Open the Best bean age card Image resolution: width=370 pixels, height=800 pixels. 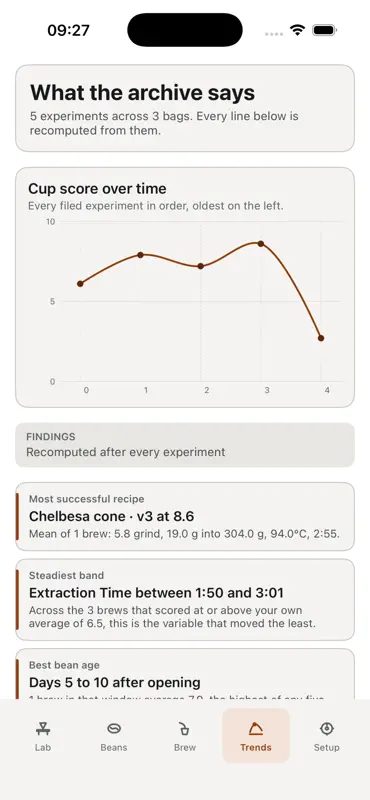pos(185,674)
